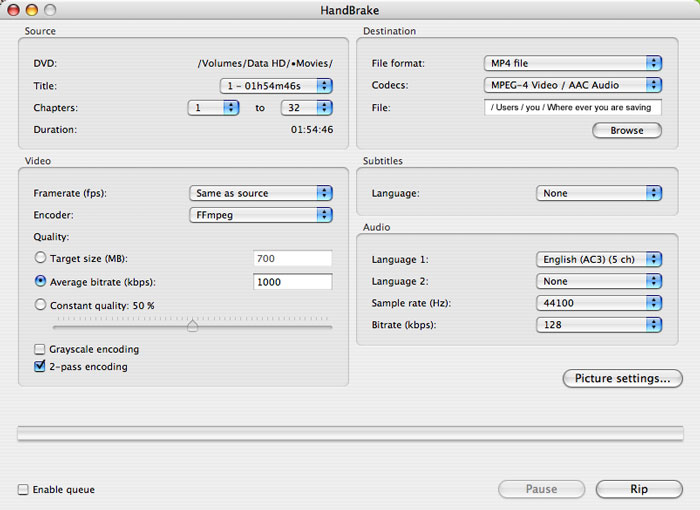Open Audio Language 1 dropdown (English AC3)
The image size is (700, 510).
pyautogui.click(x=599, y=259)
